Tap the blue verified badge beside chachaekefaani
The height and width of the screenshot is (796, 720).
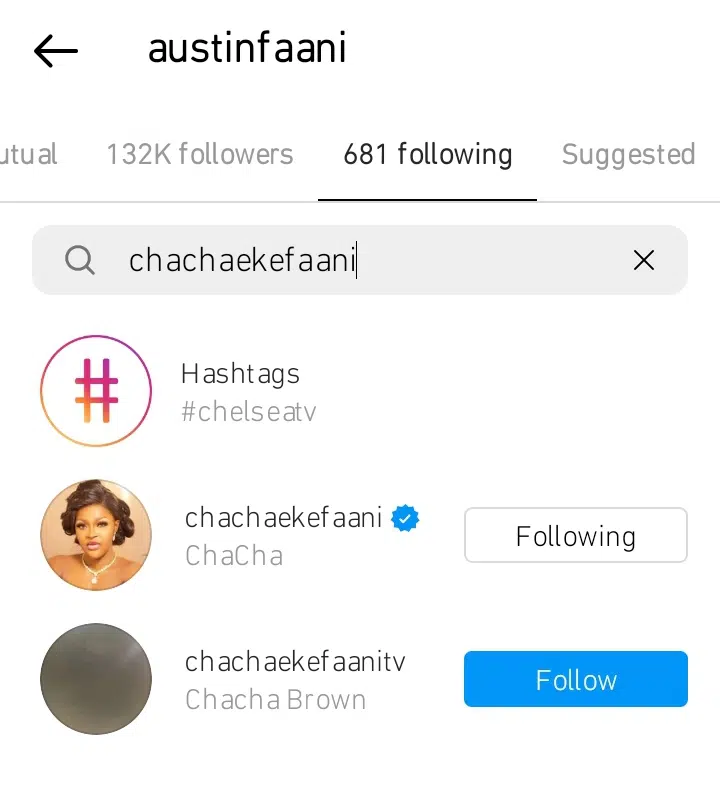click(405, 518)
